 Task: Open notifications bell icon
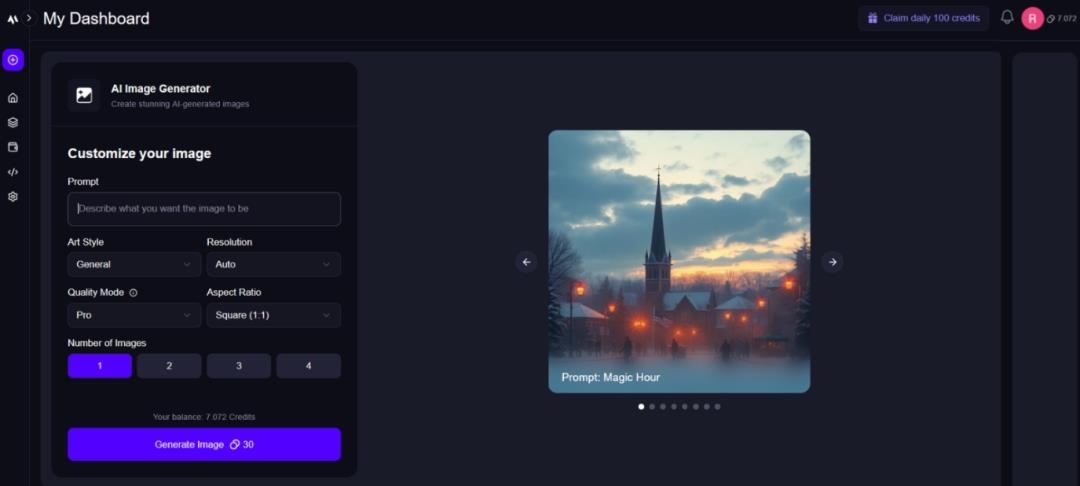(x=1007, y=18)
